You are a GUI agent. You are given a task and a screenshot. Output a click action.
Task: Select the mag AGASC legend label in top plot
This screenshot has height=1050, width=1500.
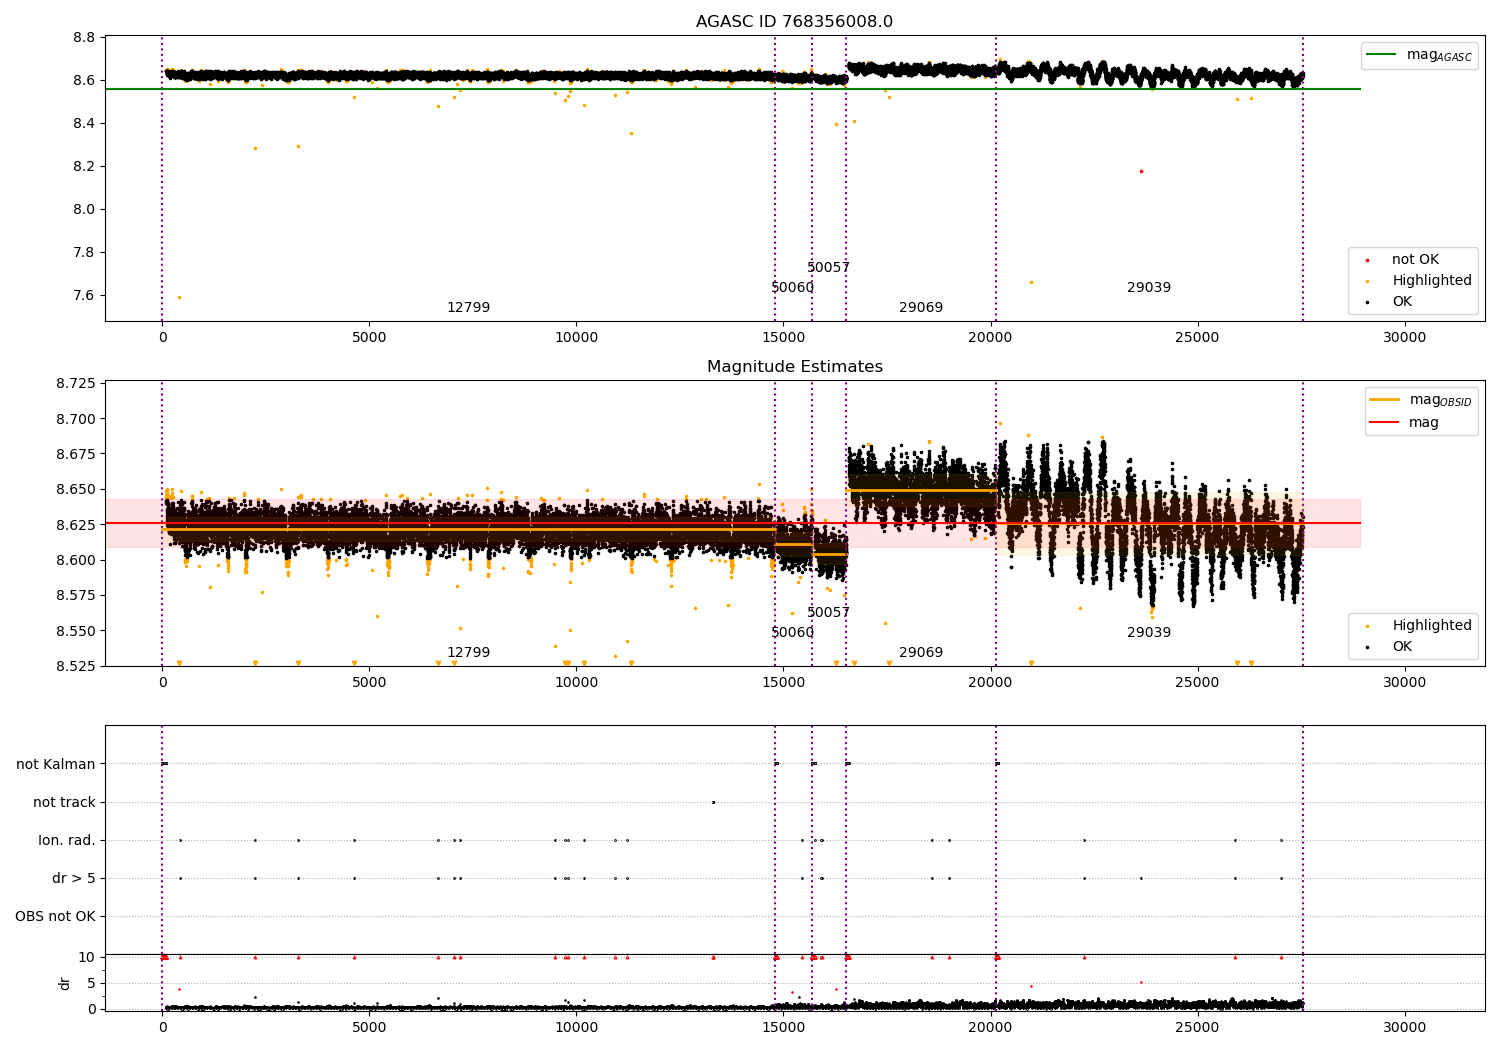pos(1439,55)
